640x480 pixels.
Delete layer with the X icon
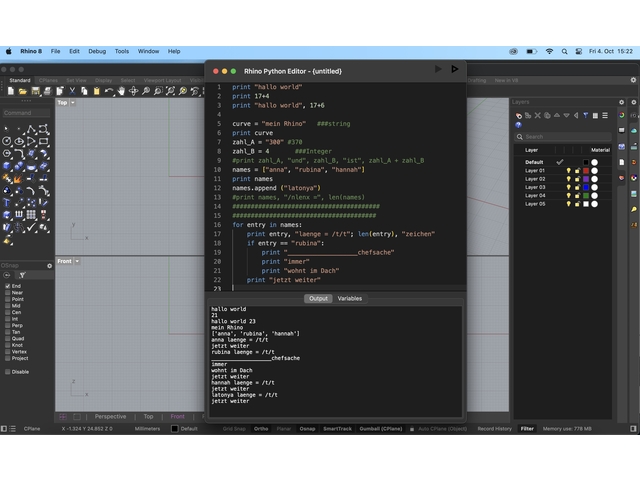tap(538, 116)
